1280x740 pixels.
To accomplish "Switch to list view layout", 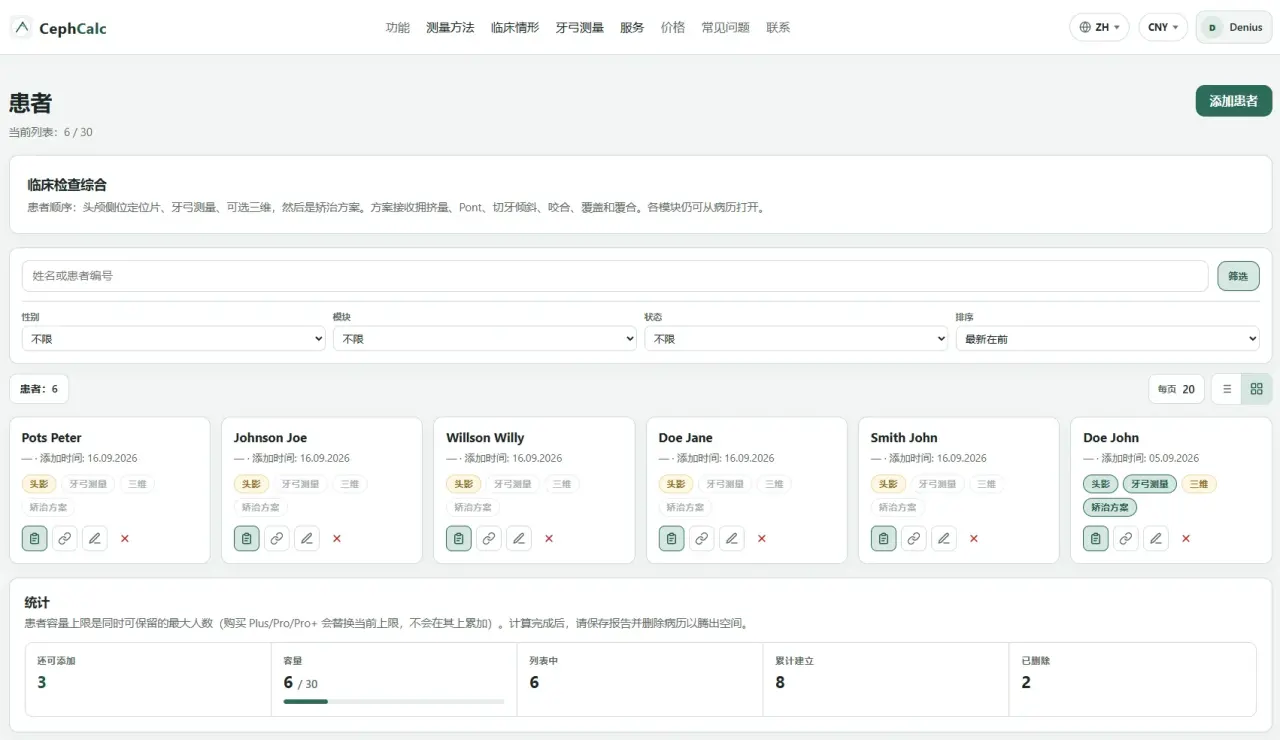I will click(x=1227, y=389).
